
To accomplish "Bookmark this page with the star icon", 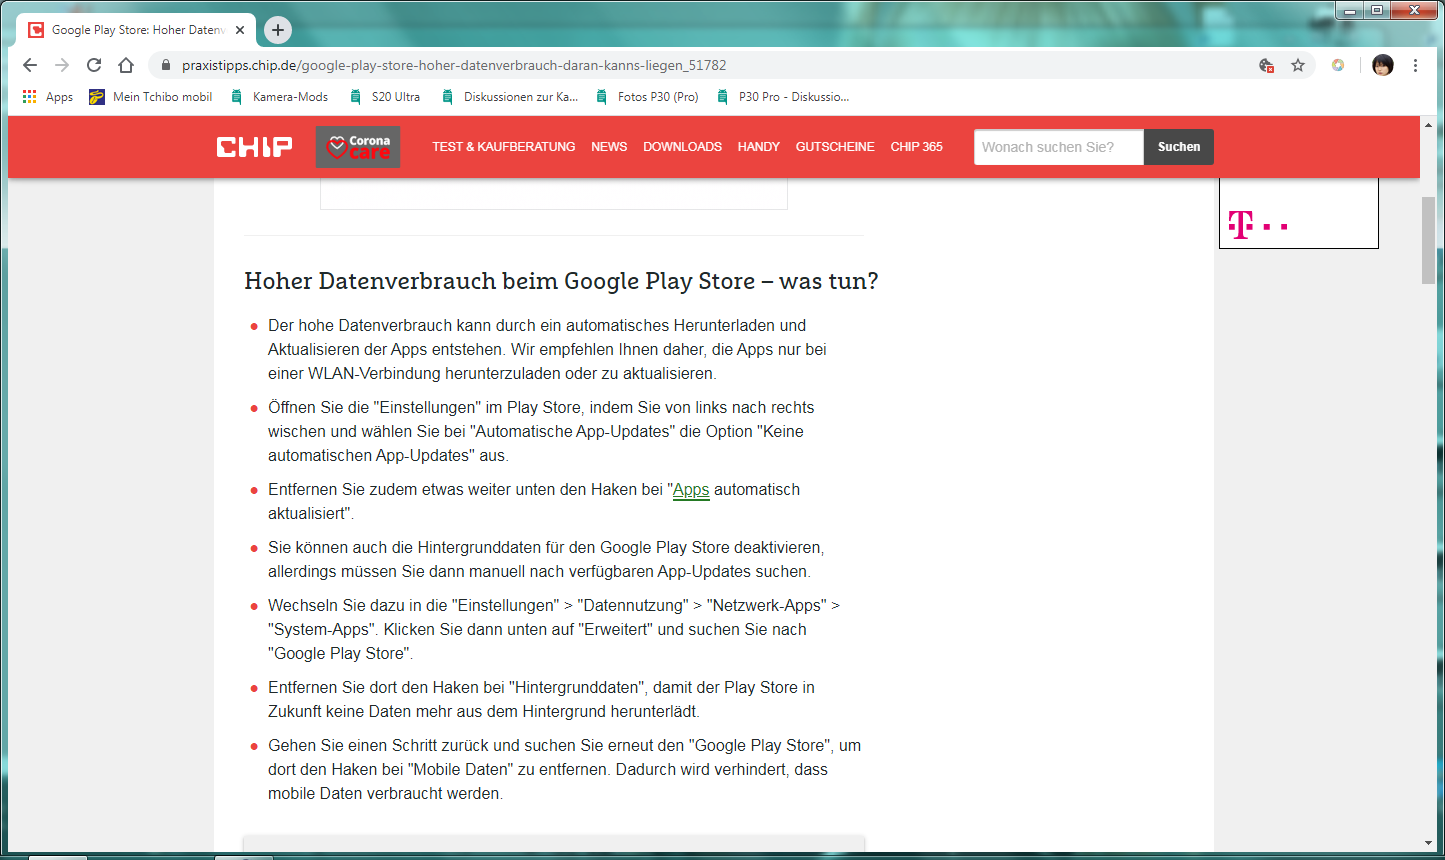I will click(x=1298, y=65).
